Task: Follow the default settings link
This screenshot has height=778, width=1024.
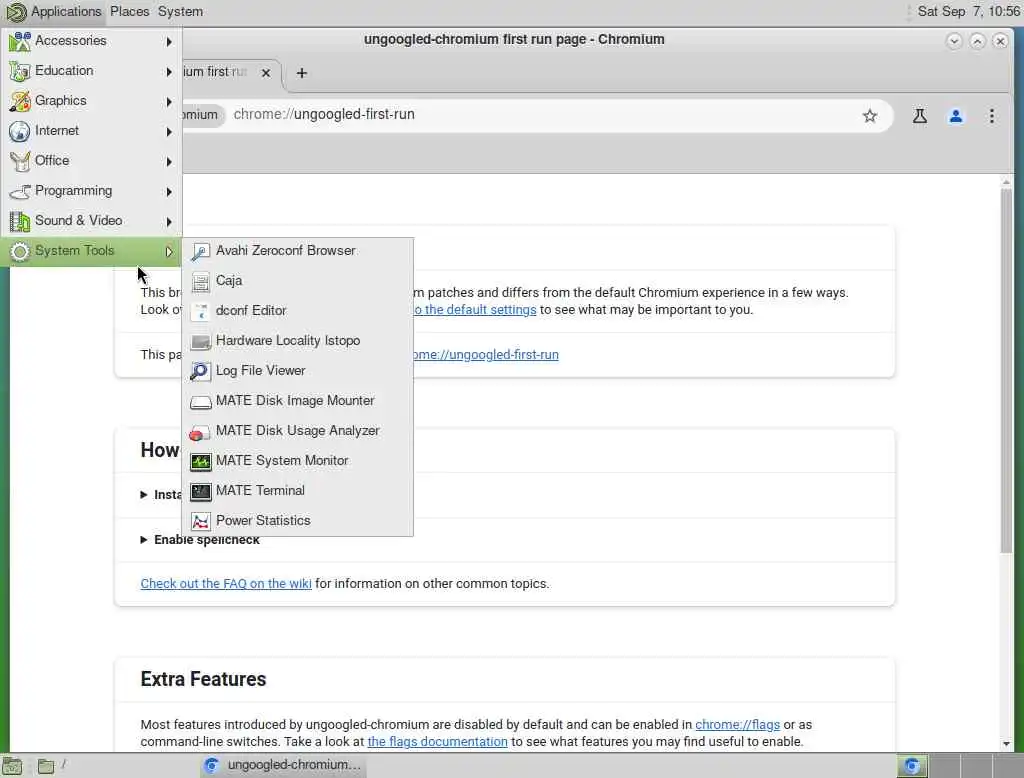Action: (x=475, y=310)
